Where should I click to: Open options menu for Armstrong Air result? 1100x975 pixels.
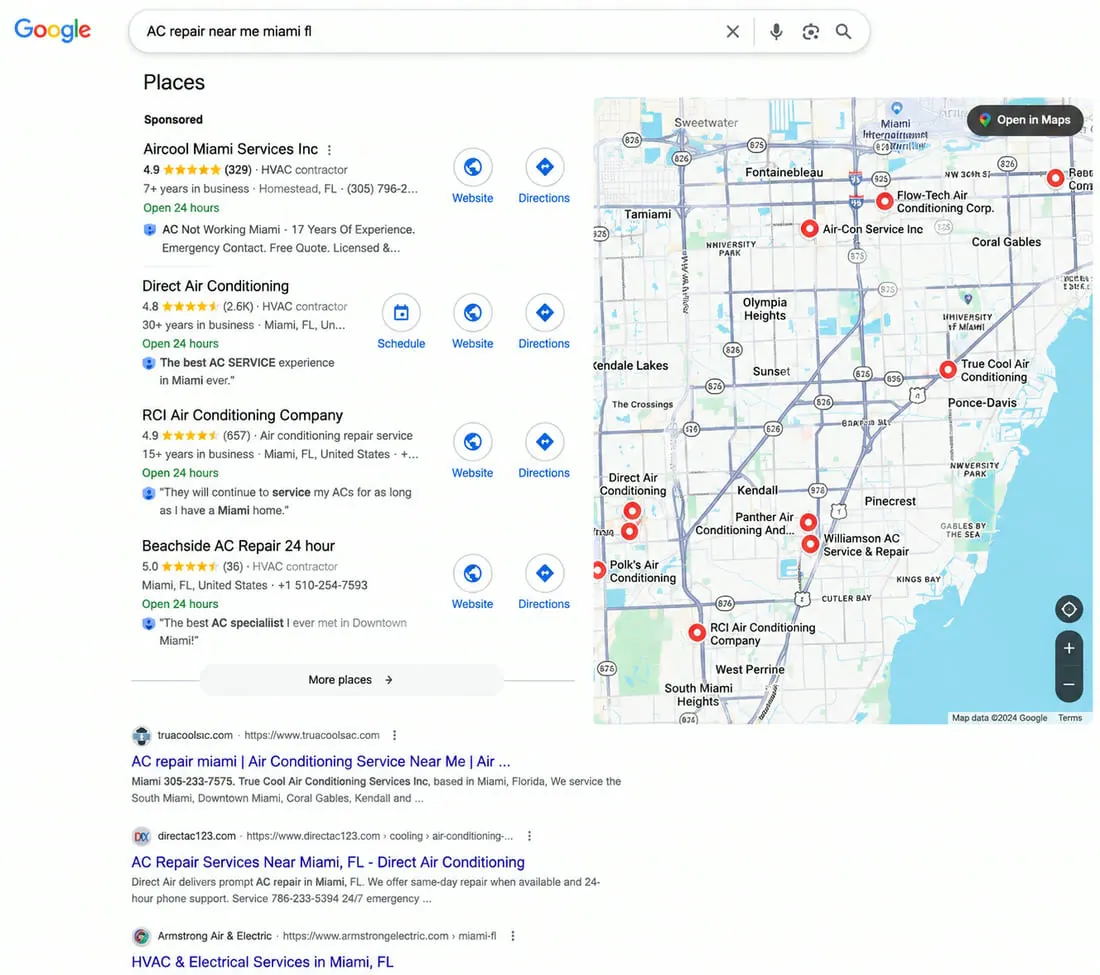513,936
